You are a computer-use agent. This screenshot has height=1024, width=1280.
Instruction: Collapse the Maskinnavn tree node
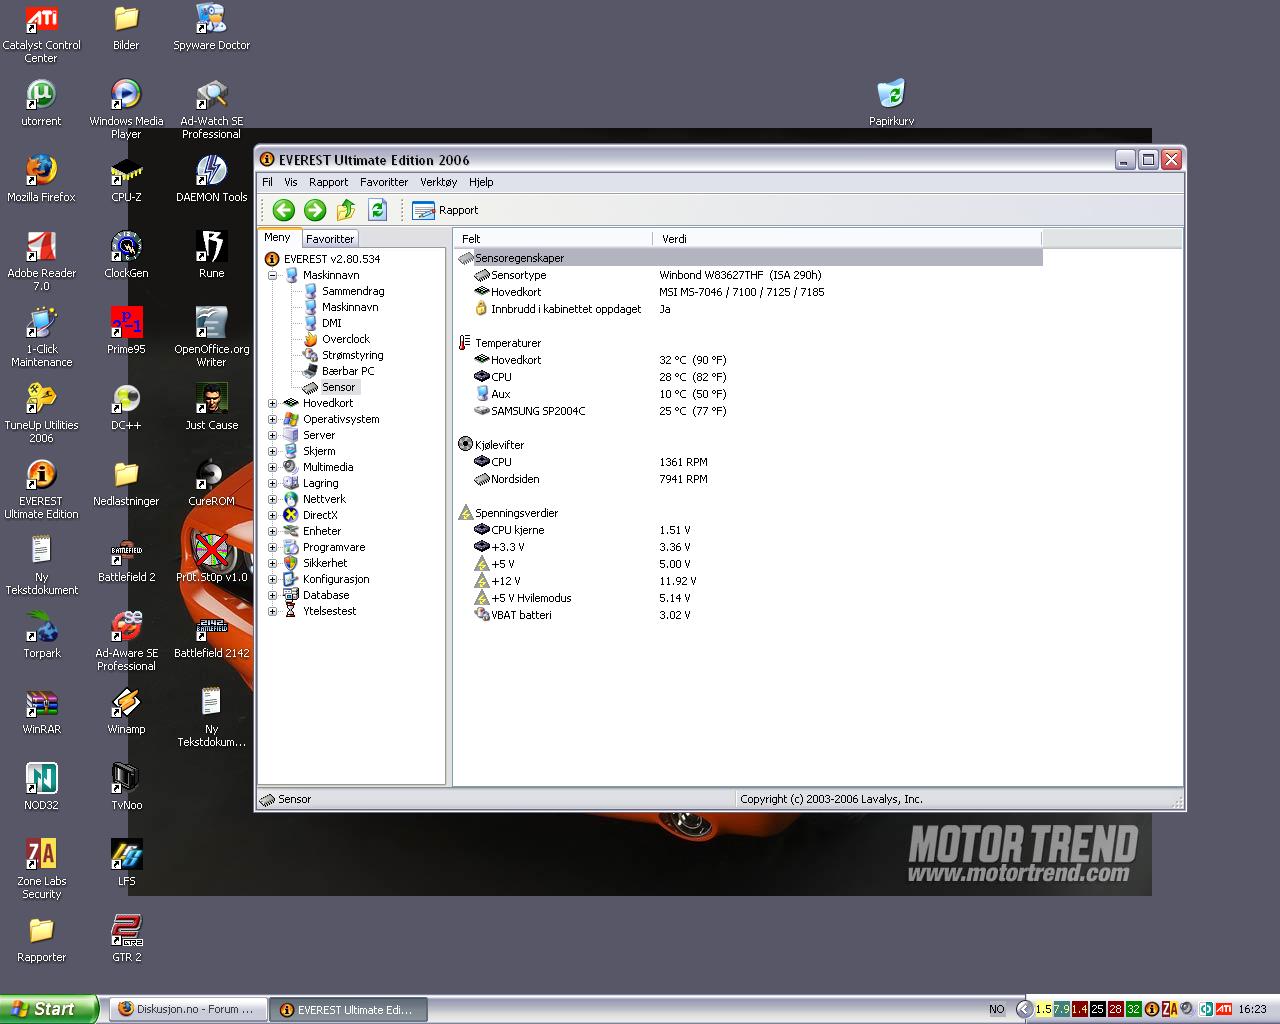click(272, 275)
